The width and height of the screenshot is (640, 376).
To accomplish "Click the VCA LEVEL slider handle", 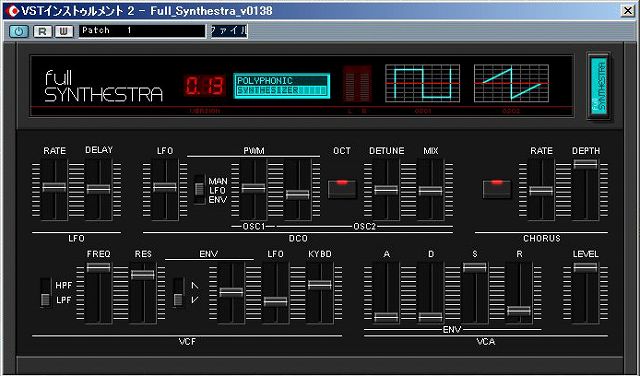I will (x=585, y=267).
